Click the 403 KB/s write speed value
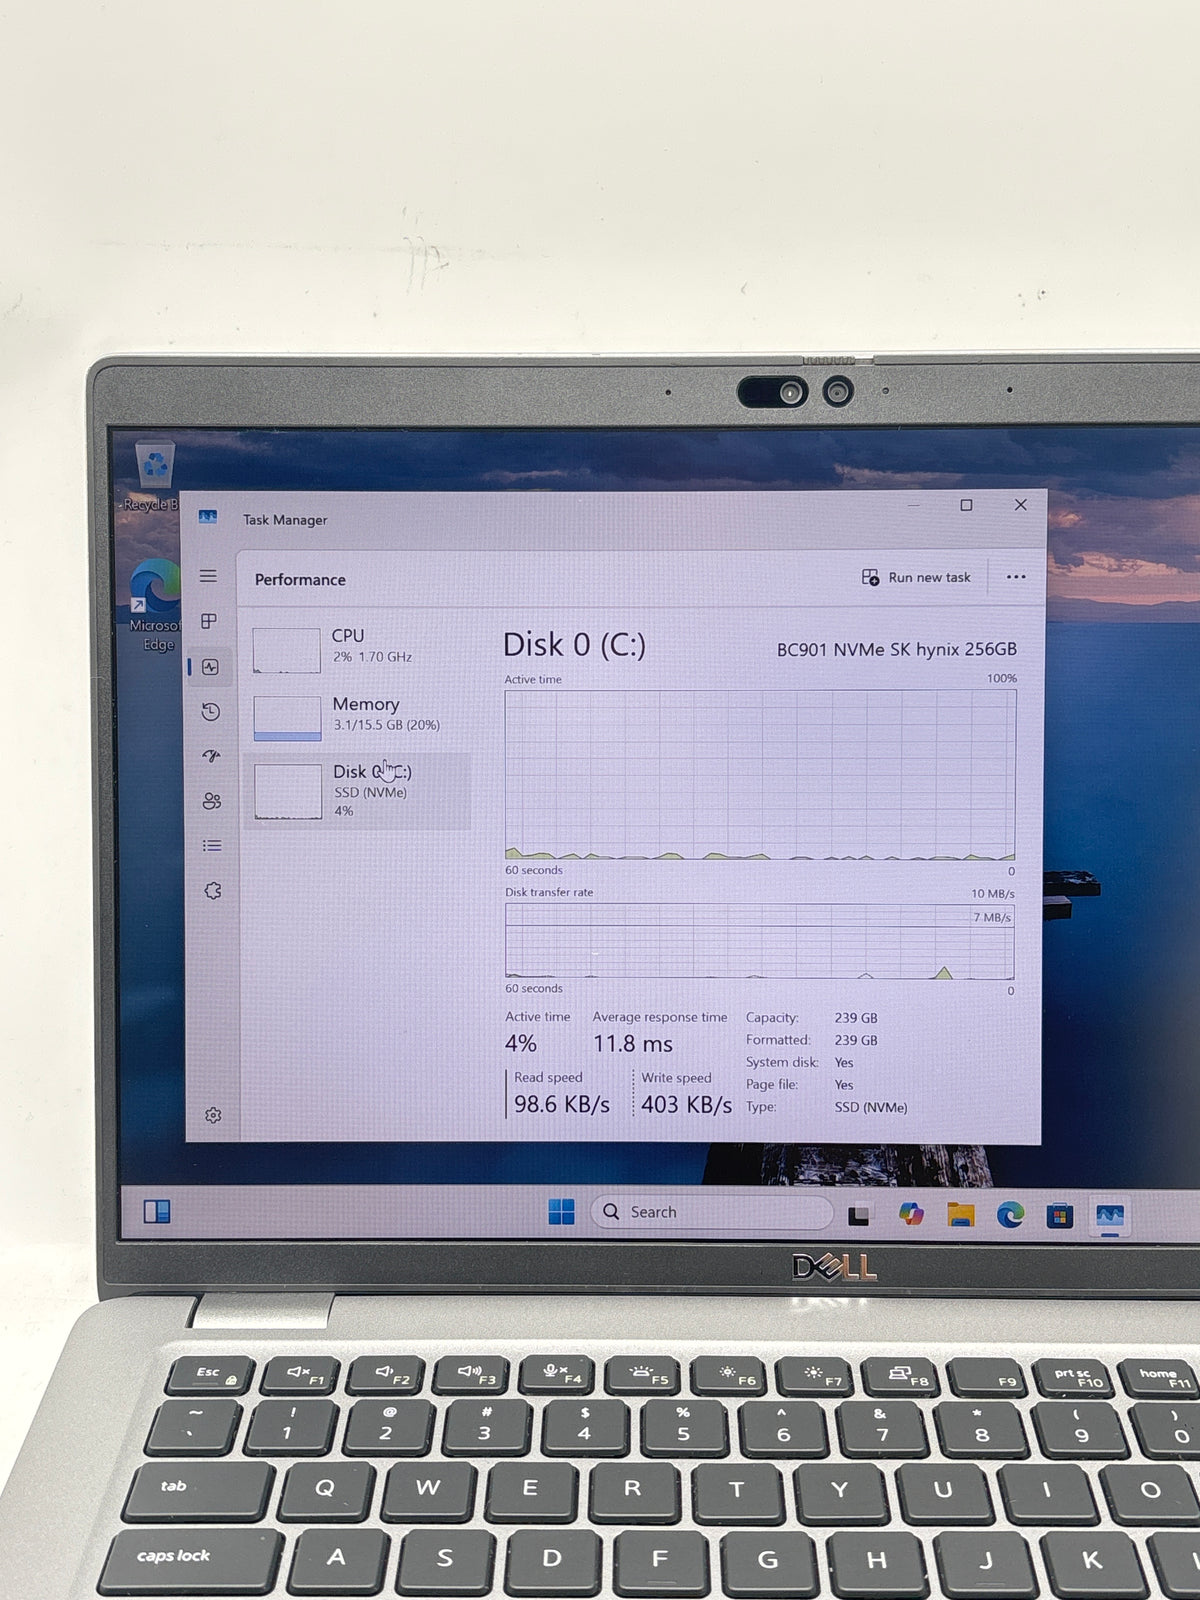 pos(686,1105)
